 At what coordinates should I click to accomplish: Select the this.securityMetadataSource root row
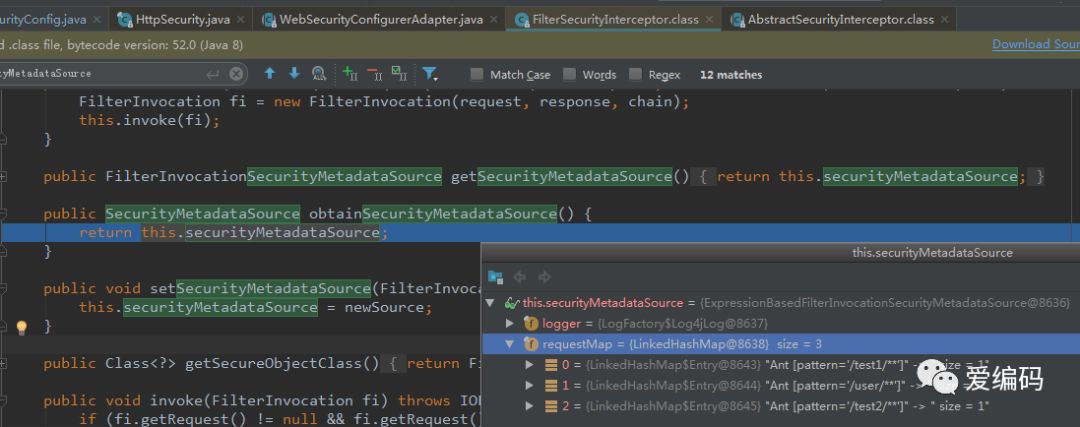tap(780, 303)
